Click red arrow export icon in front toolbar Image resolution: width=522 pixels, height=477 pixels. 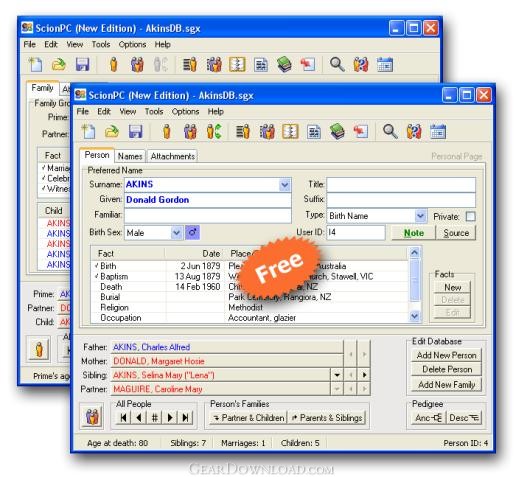pos(360,132)
